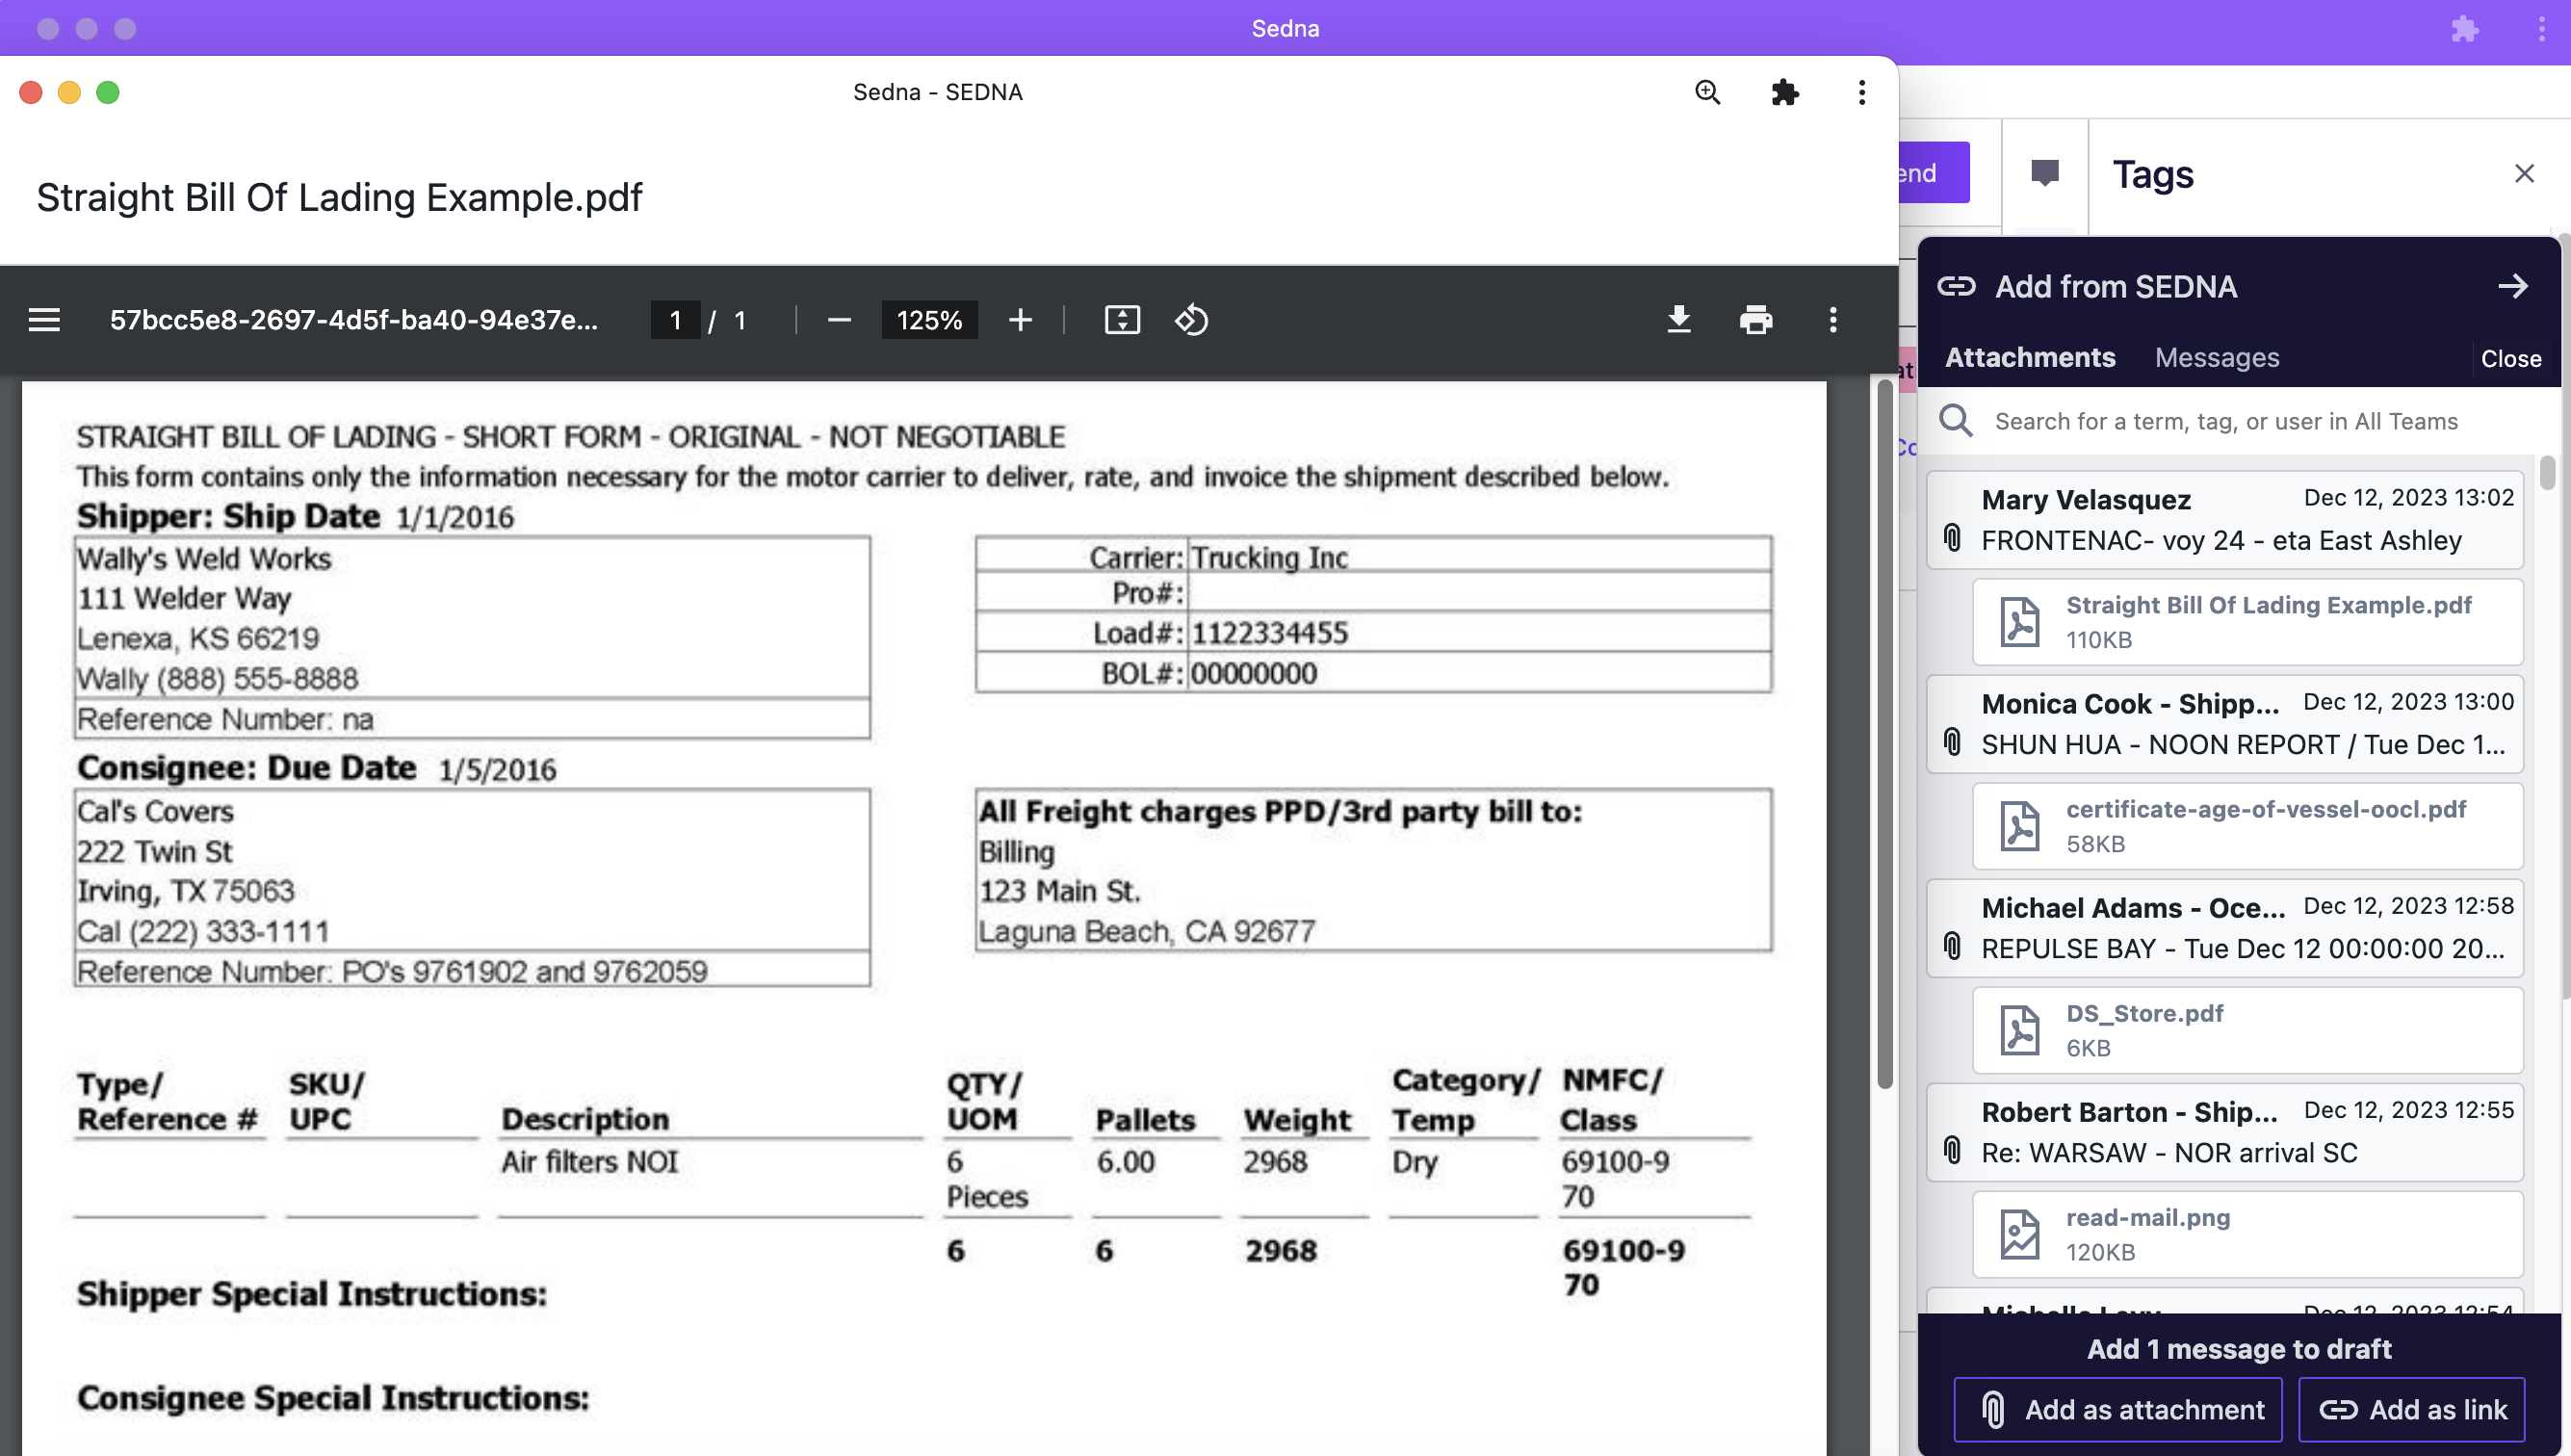Viewport: 2571px width, 1456px height.
Task: Click Close in Add from SEDNA panel
Action: pyautogui.click(x=2511, y=358)
